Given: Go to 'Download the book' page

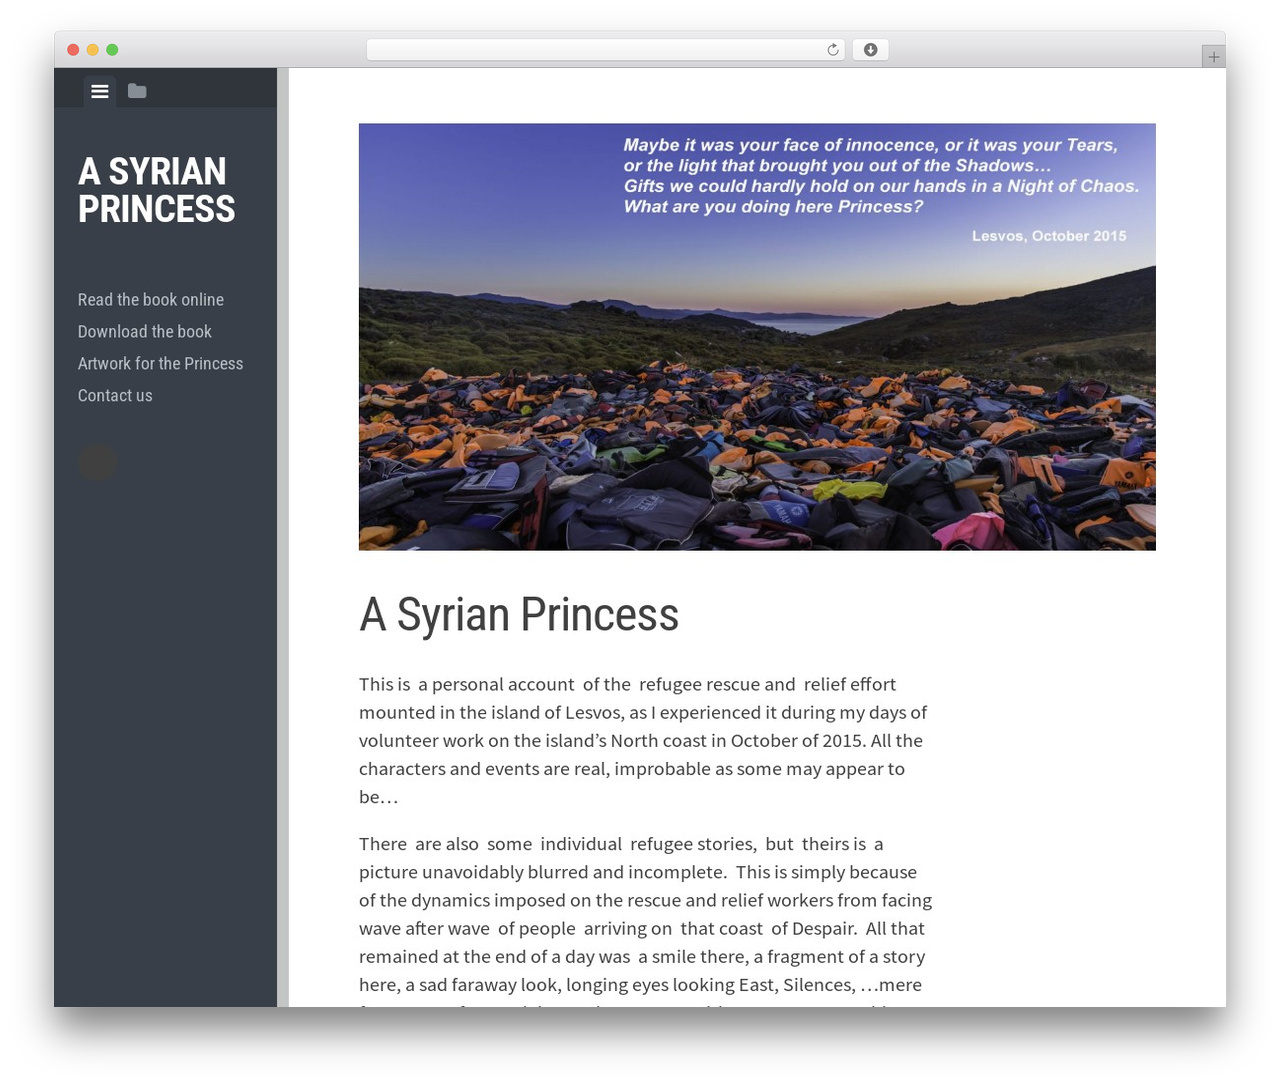Looking at the screenshot, I should 145,332.
